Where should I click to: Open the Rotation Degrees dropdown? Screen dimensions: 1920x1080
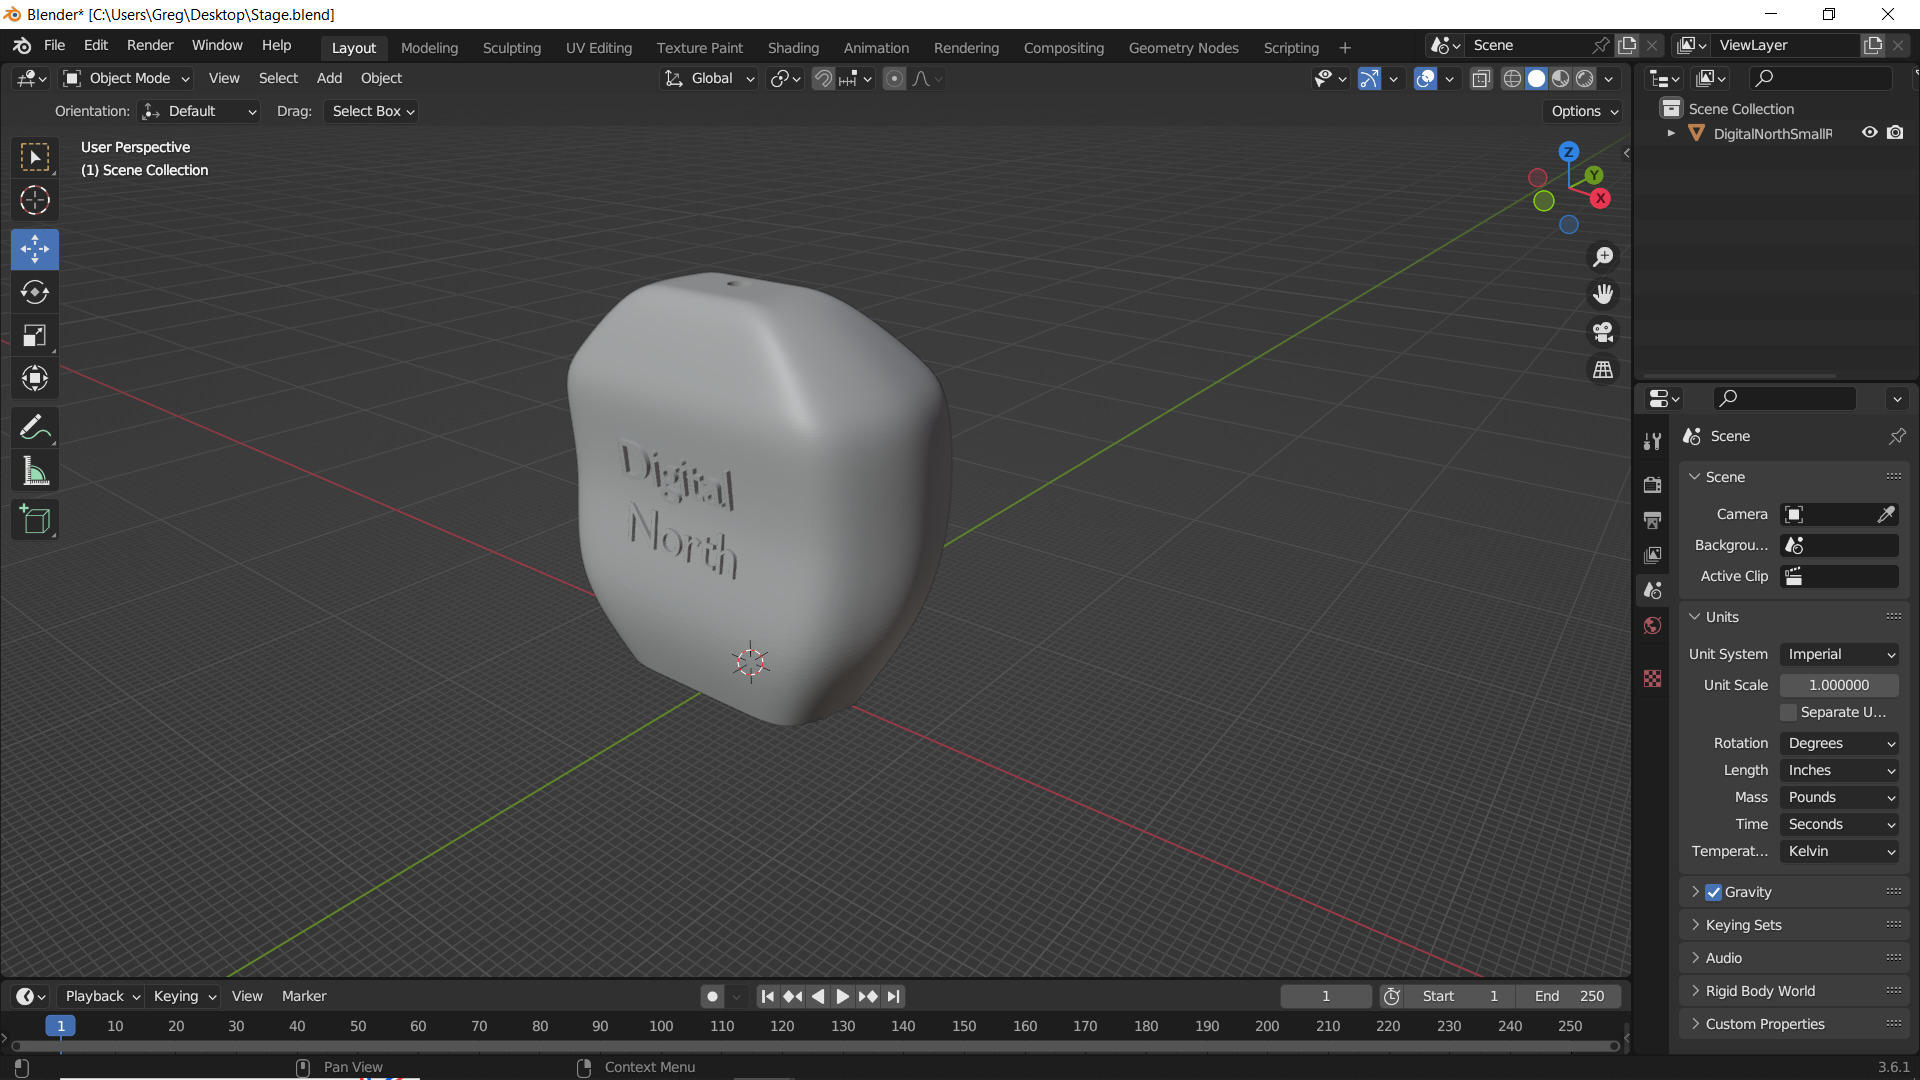pyautogui.click(x=1840, y=743)
